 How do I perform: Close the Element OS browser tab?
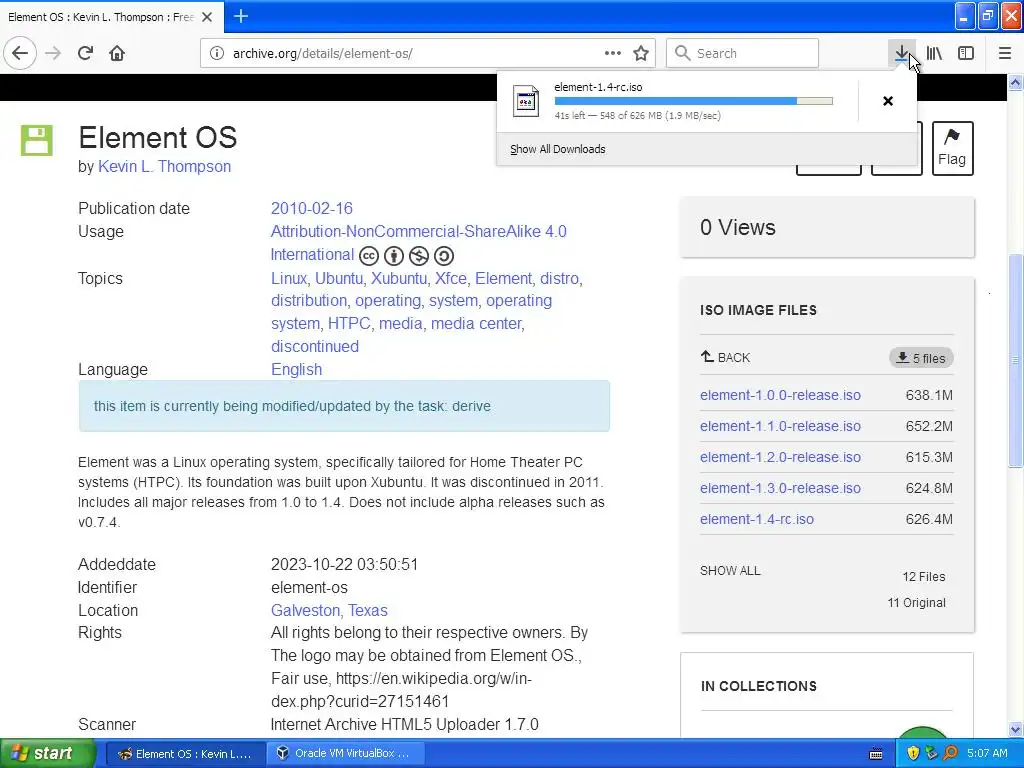coord(207,17)
